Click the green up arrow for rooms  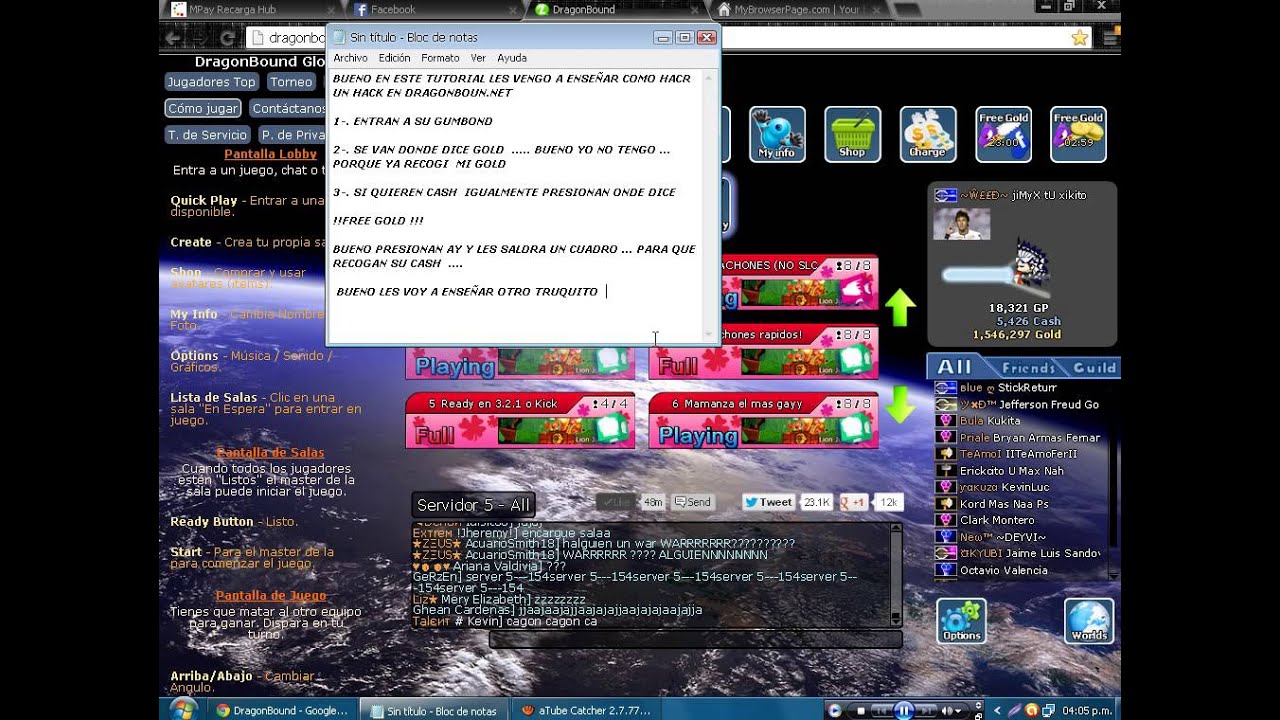(900, 307)
